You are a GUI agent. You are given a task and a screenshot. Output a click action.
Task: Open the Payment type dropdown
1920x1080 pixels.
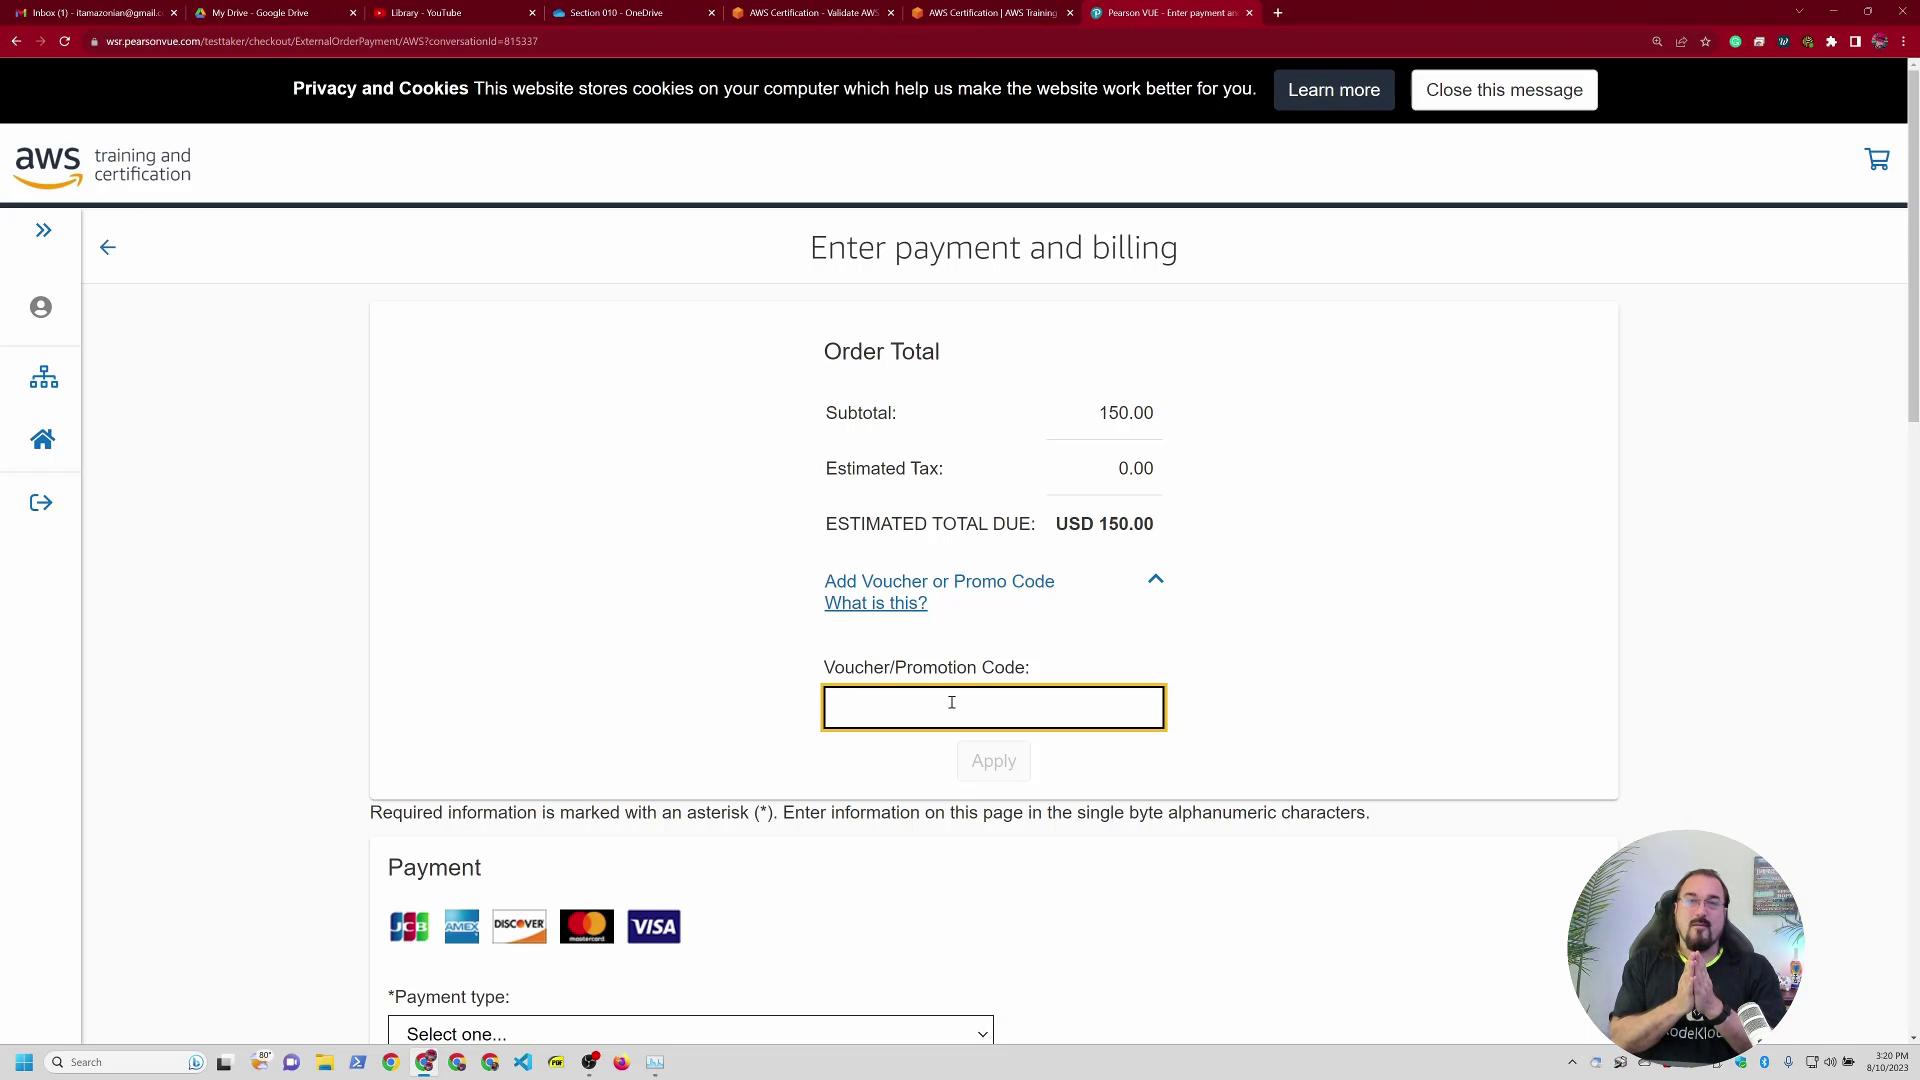690,1032
